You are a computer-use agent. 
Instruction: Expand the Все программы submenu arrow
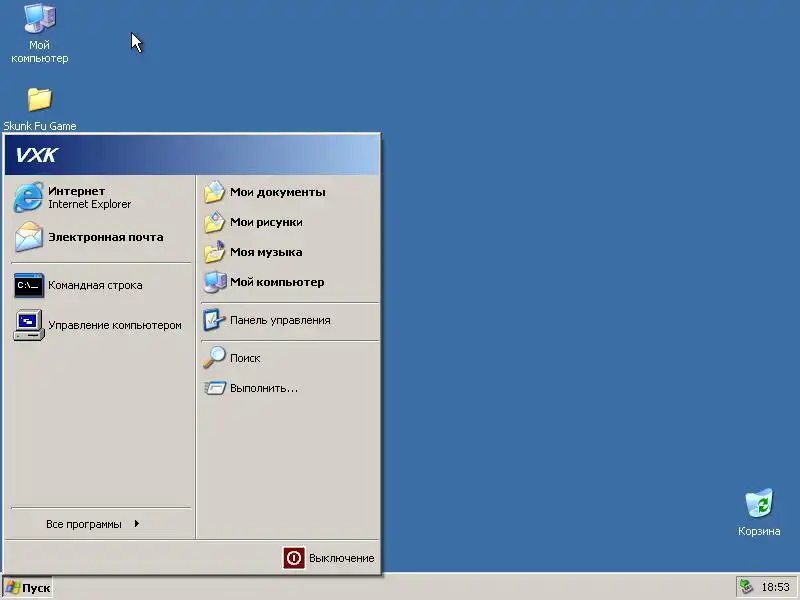[x=137, y=524]
